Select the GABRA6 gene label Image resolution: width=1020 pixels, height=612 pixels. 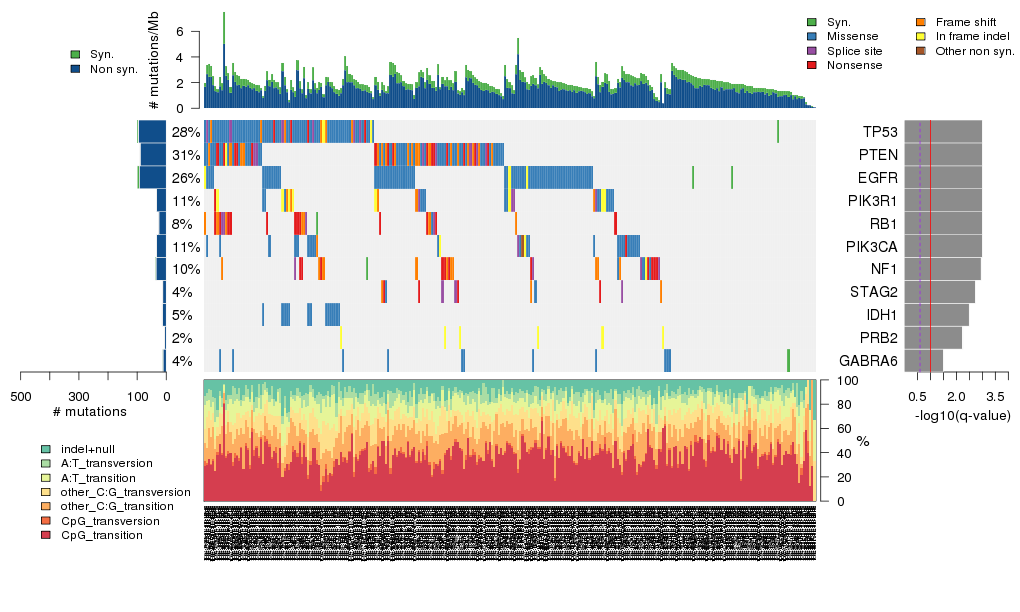coord(868,361)
